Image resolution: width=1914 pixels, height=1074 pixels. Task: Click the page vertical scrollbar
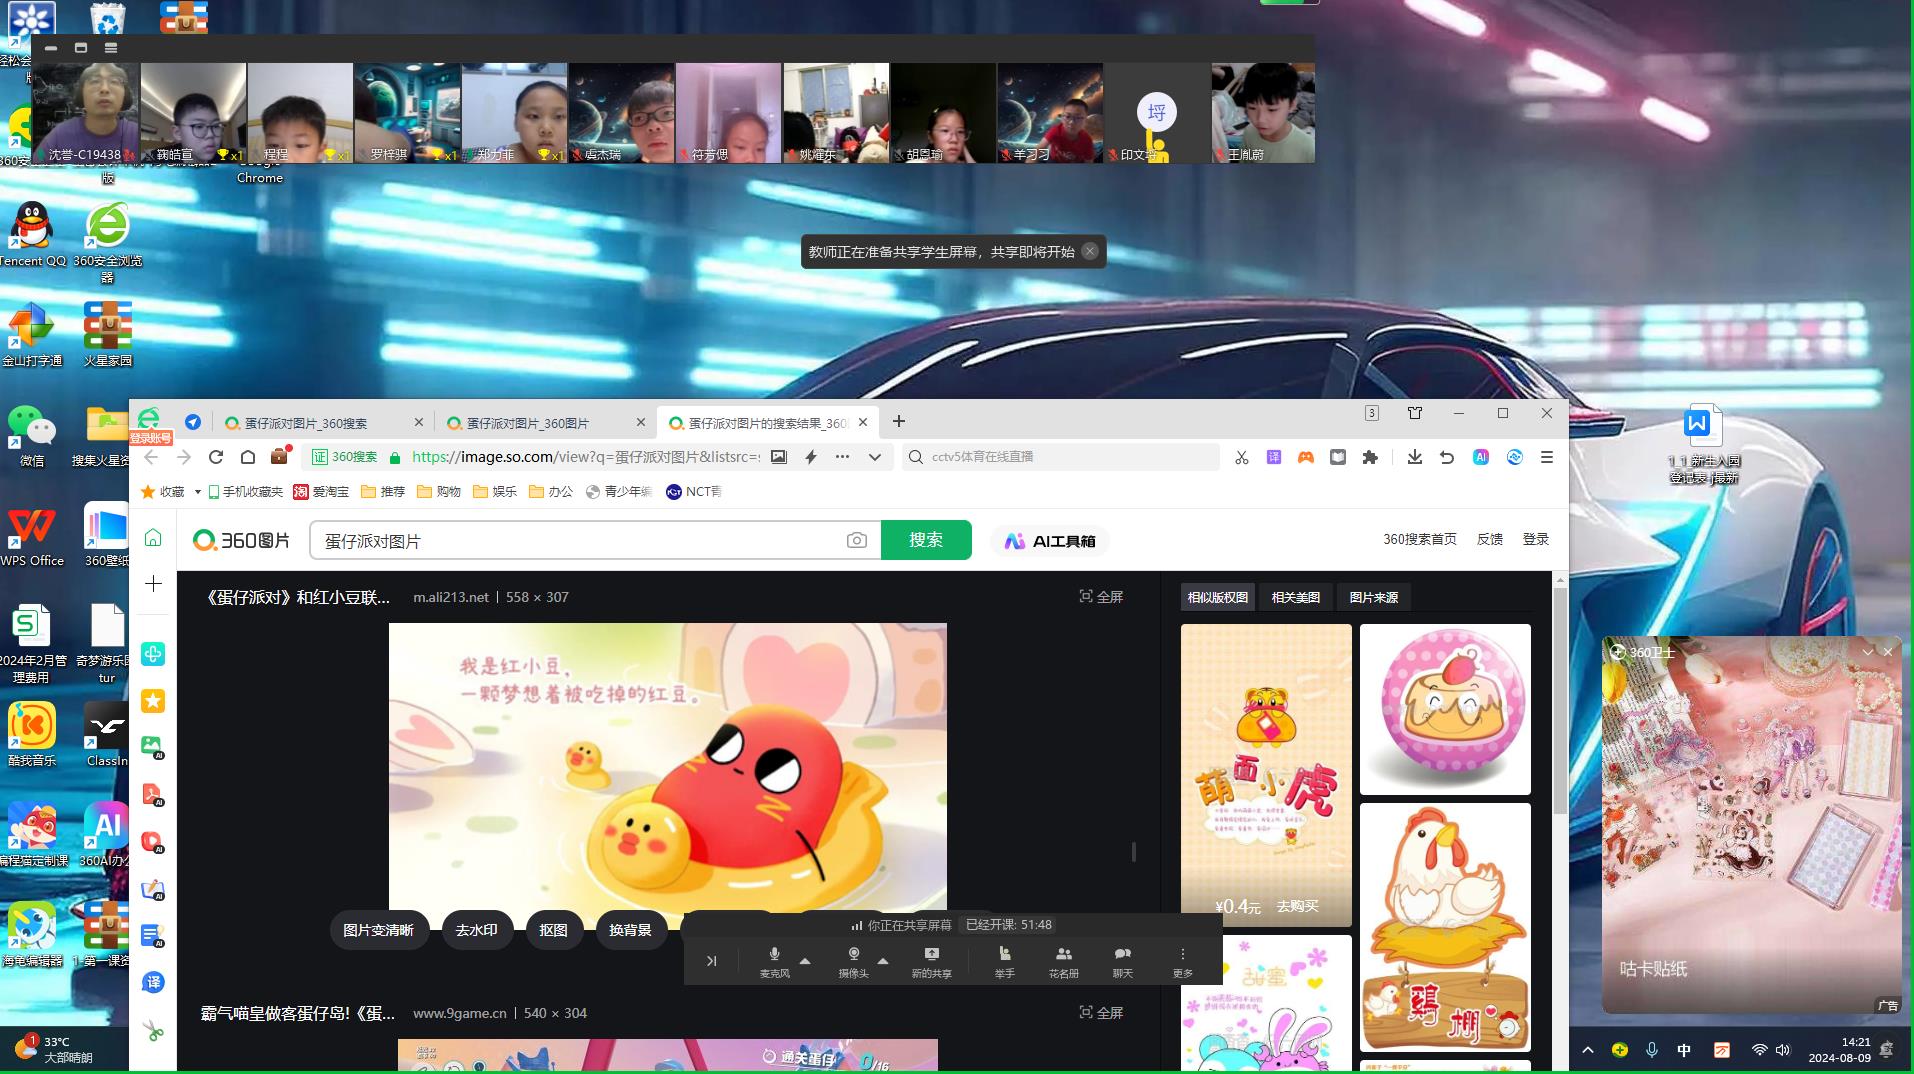click(1560, 700)
